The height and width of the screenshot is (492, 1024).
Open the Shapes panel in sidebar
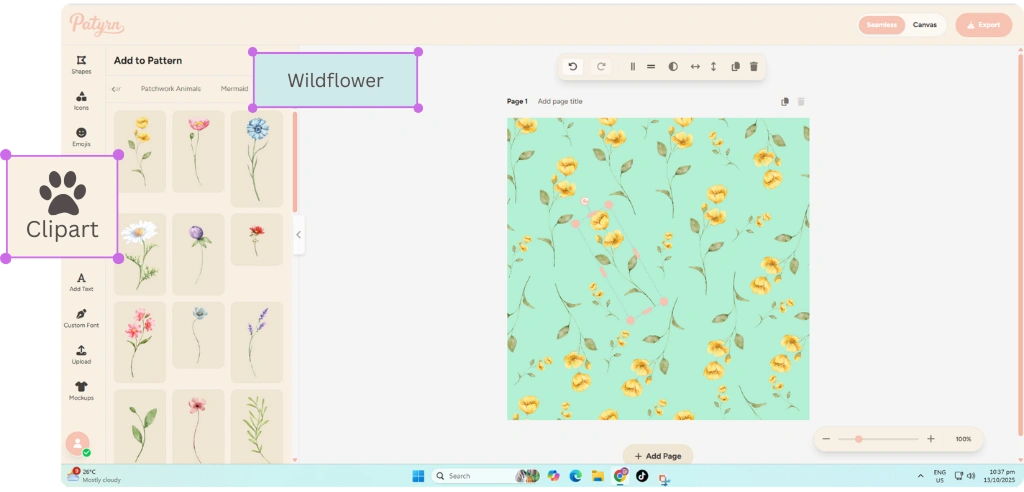[x=81, y=64]
